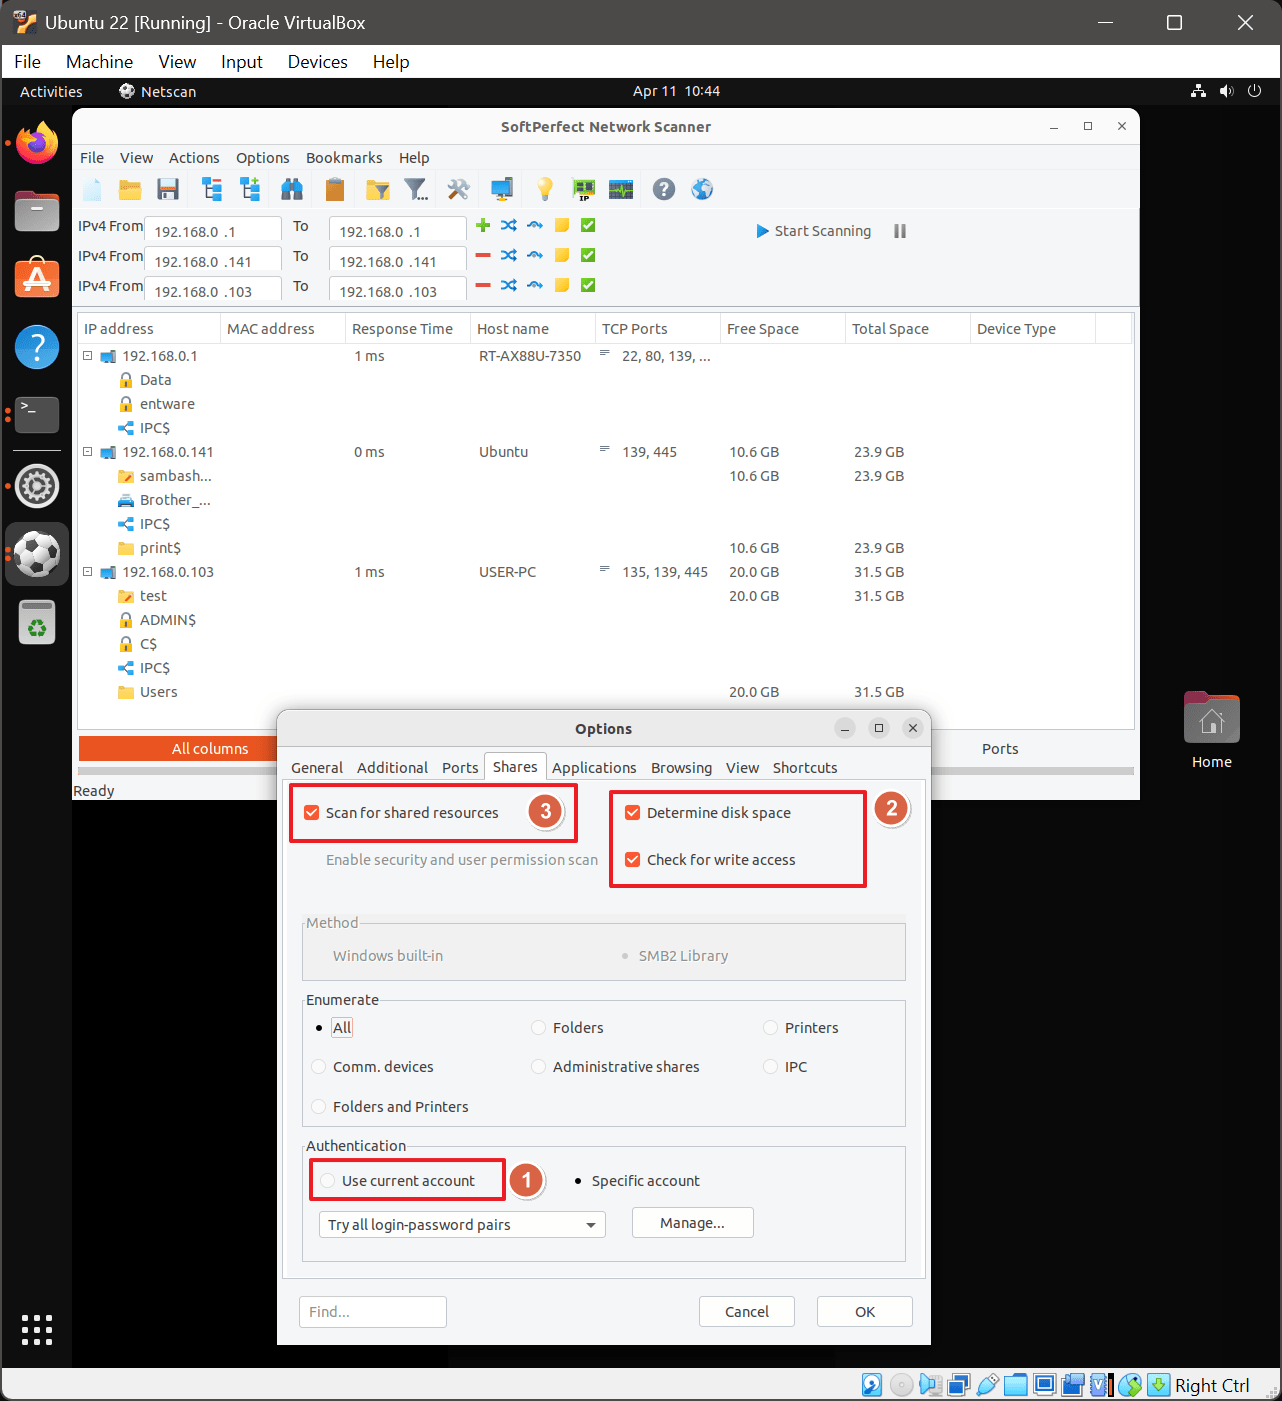
Task: Add an IP range with green plus
Action: pos(483,225)
